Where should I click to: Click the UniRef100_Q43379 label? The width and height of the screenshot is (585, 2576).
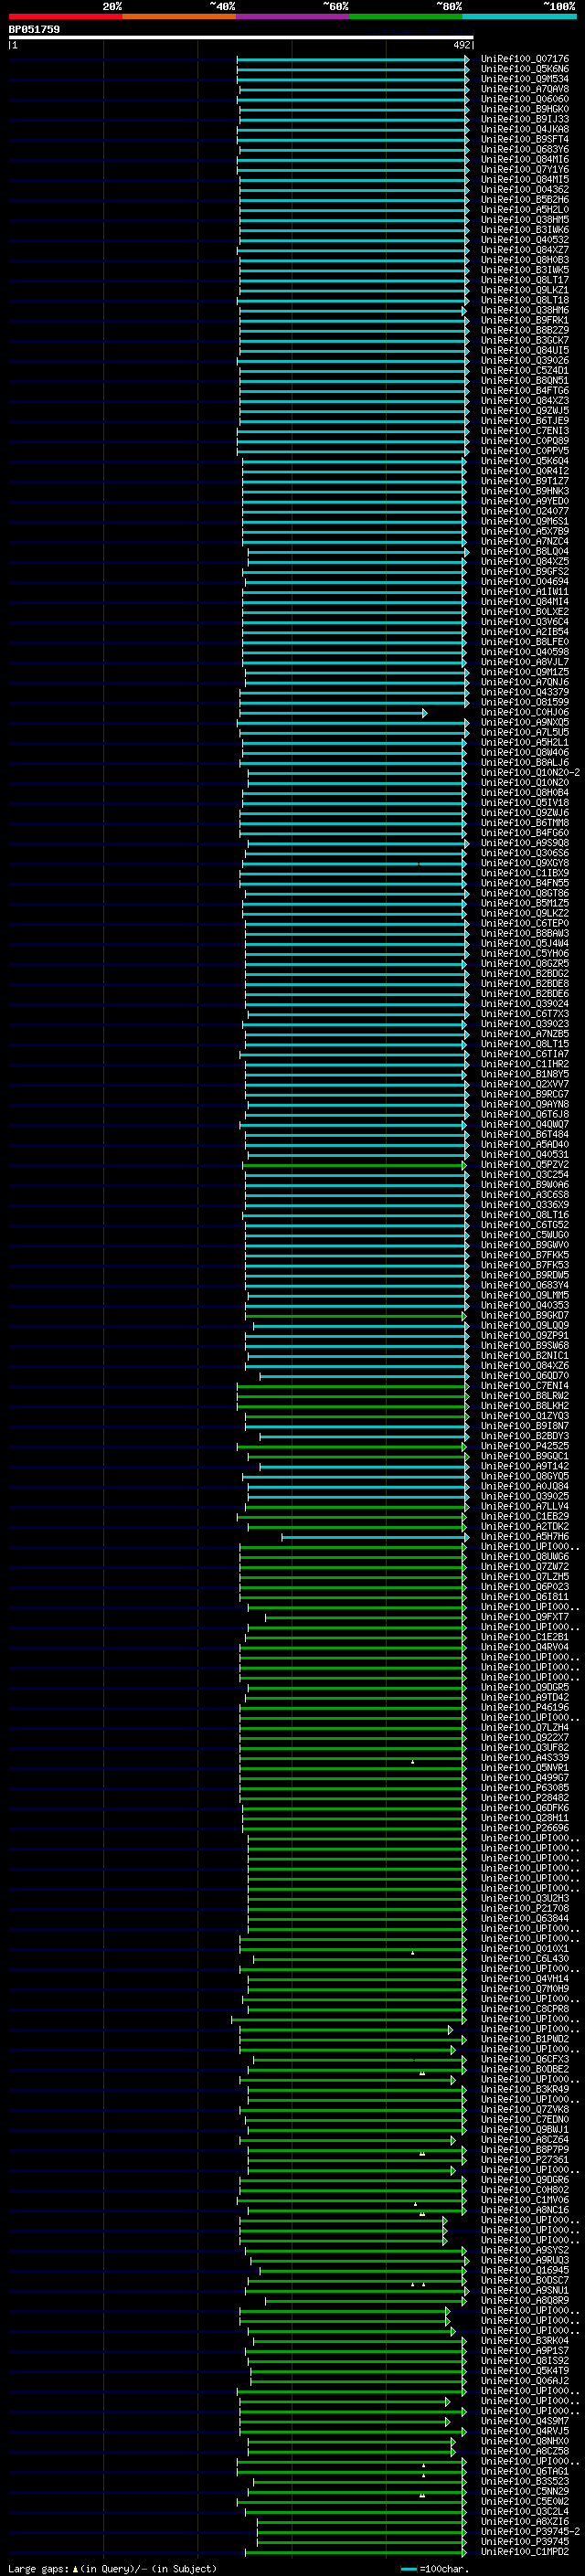525,693
